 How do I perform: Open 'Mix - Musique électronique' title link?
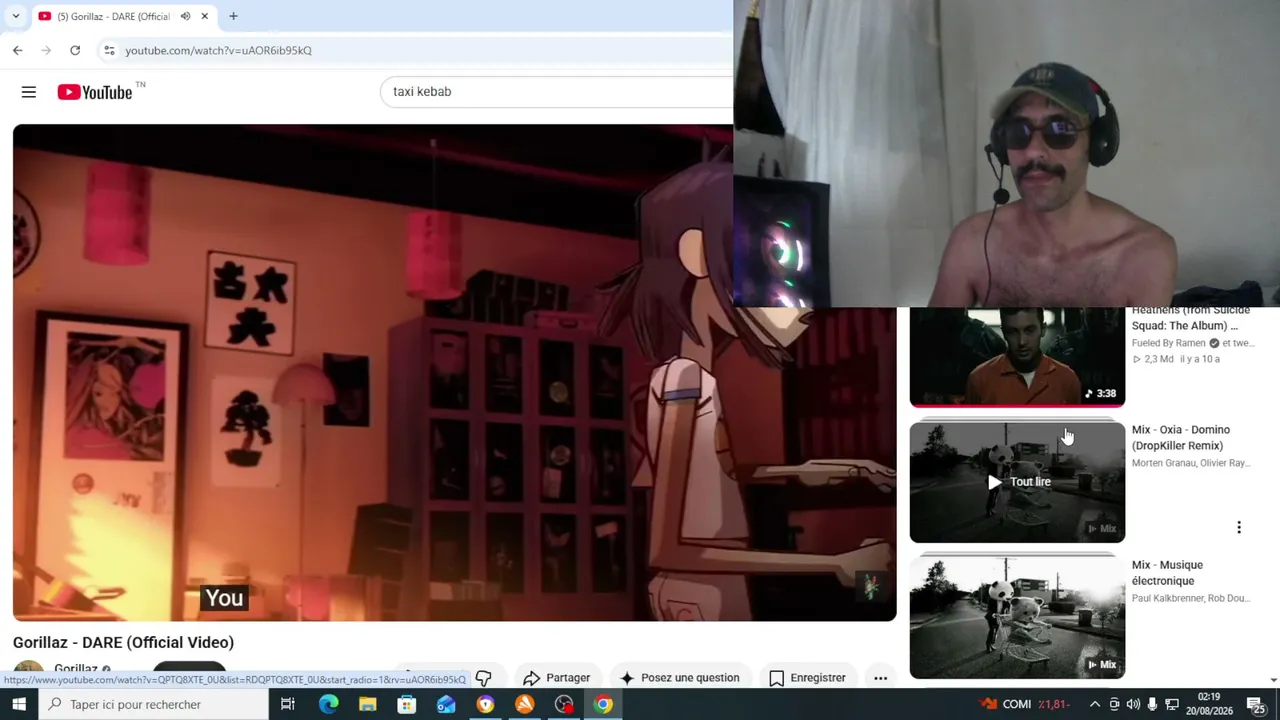(x=1168, y=573)
